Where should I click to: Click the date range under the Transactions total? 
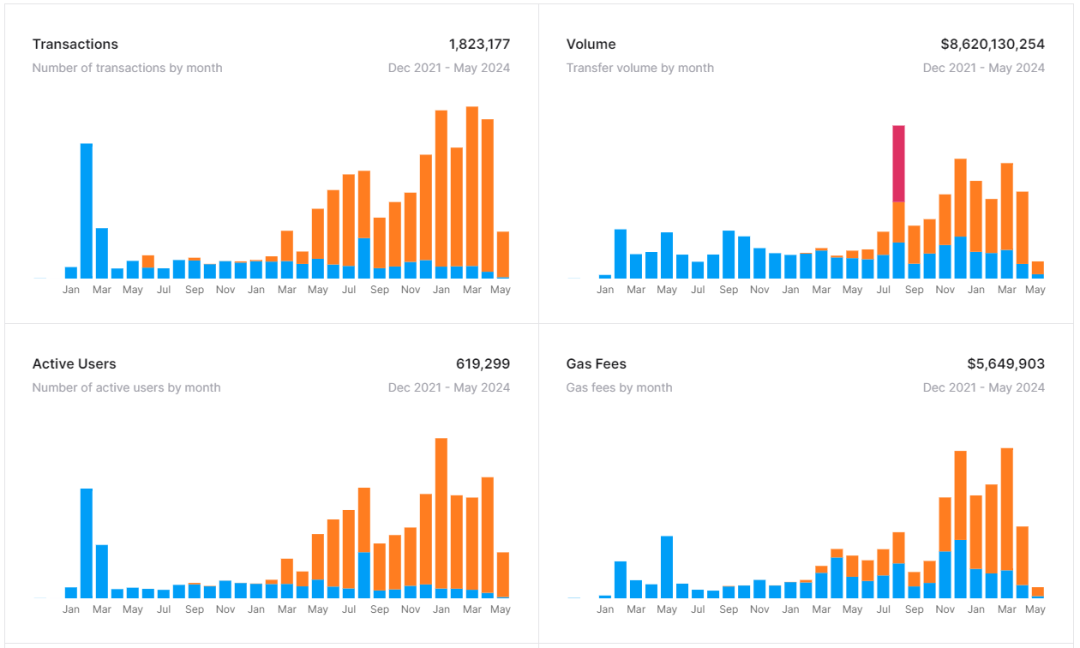coord(449,68)
